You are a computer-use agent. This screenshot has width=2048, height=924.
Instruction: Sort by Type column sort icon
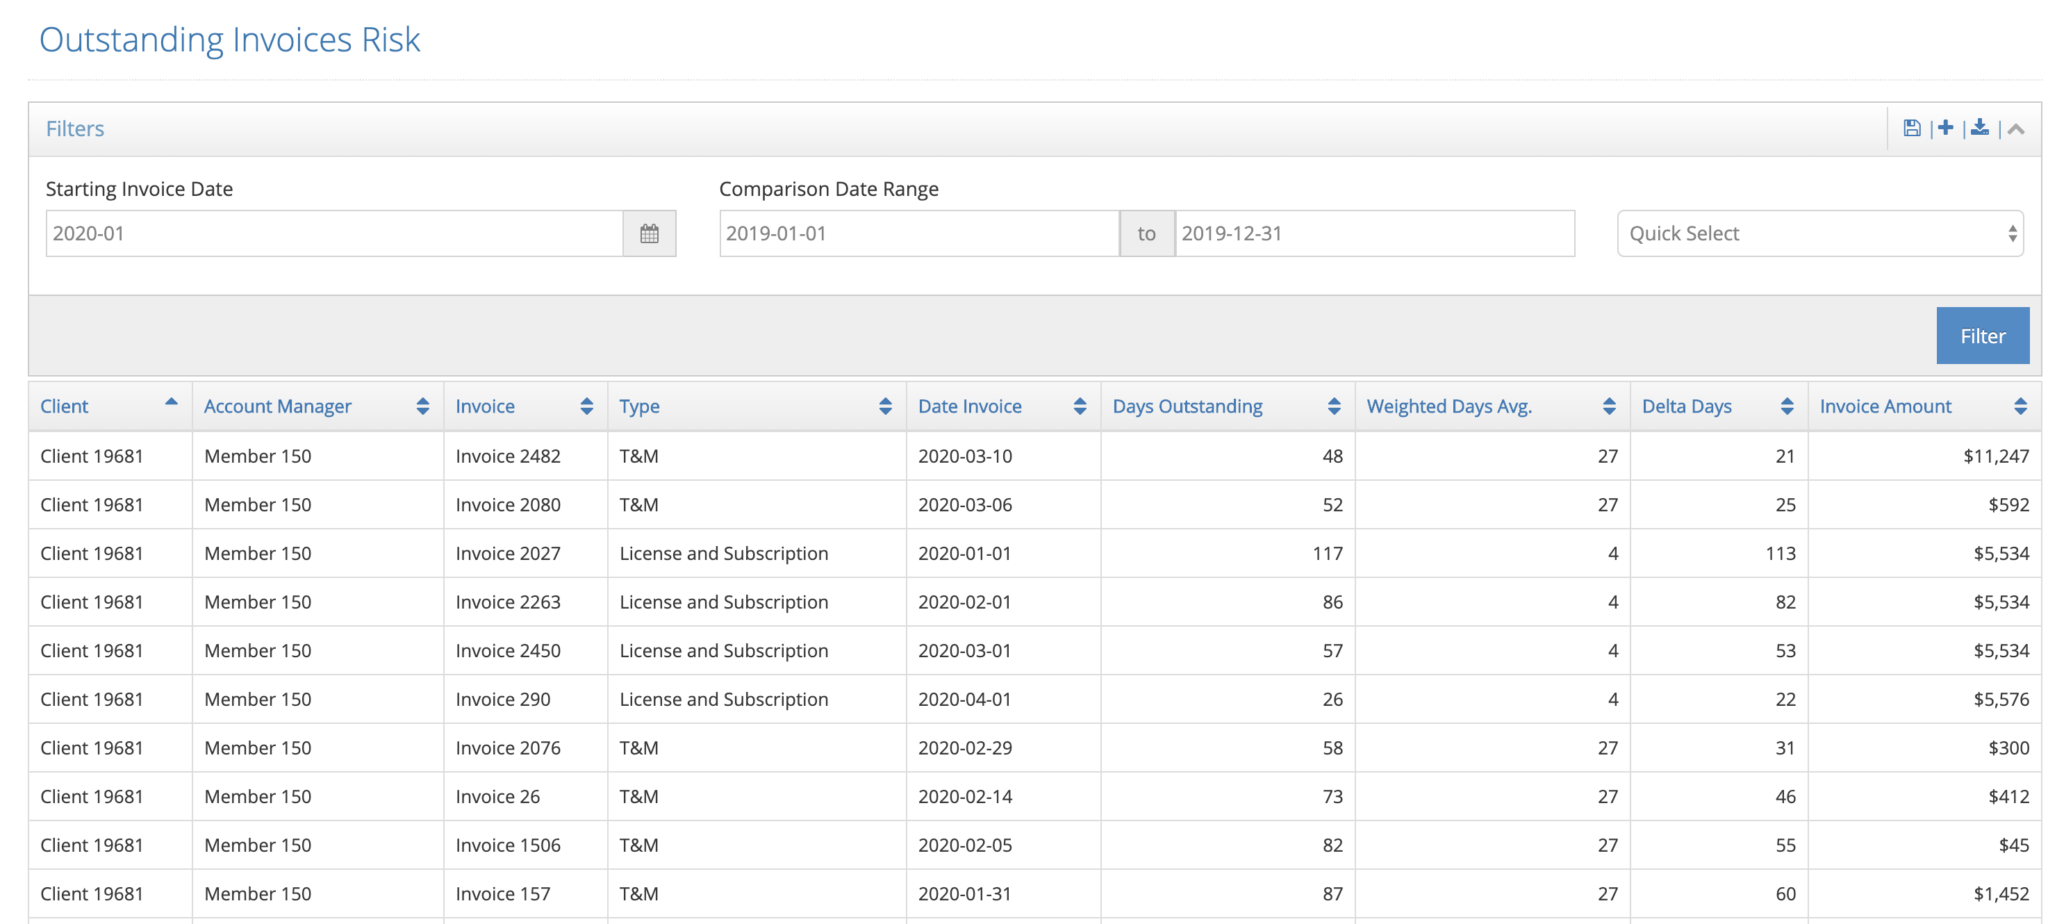tap(885, 406)
